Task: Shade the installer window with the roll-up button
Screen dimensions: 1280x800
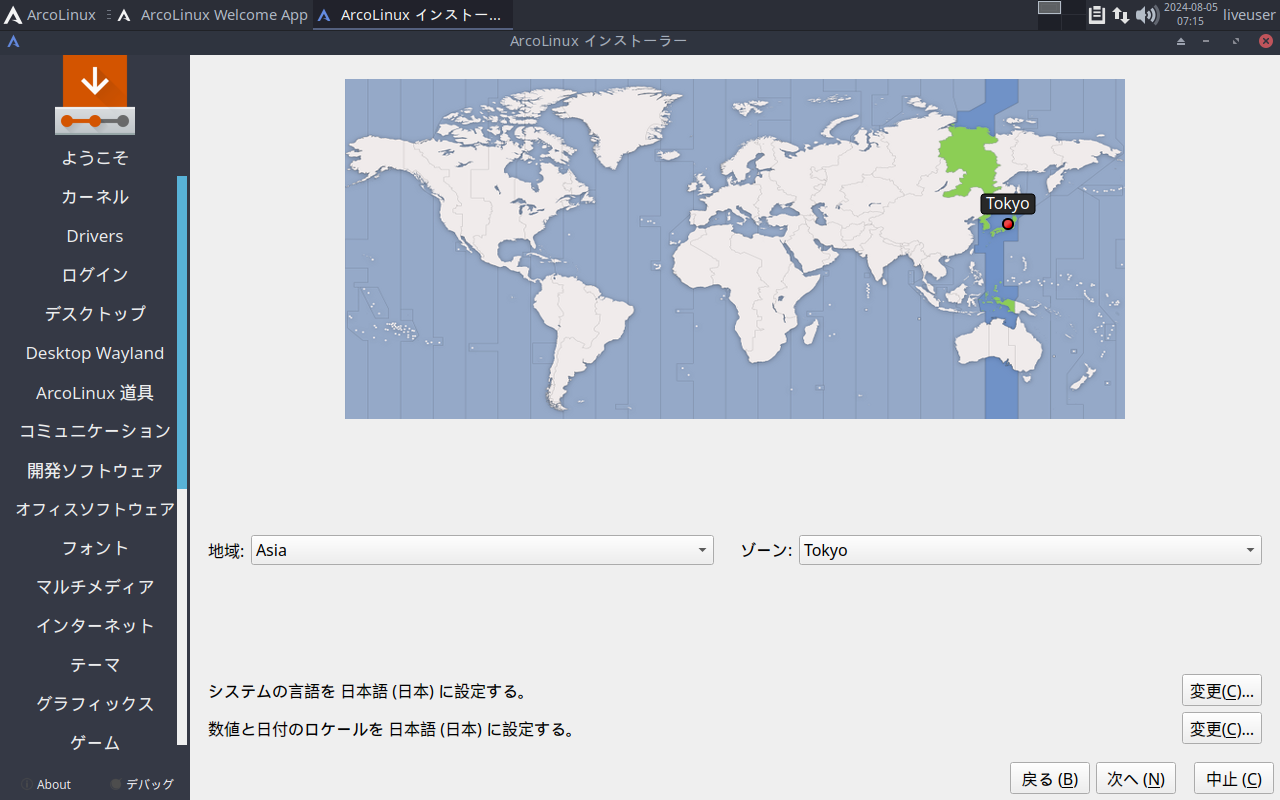Action: (x=1181, y=41)
